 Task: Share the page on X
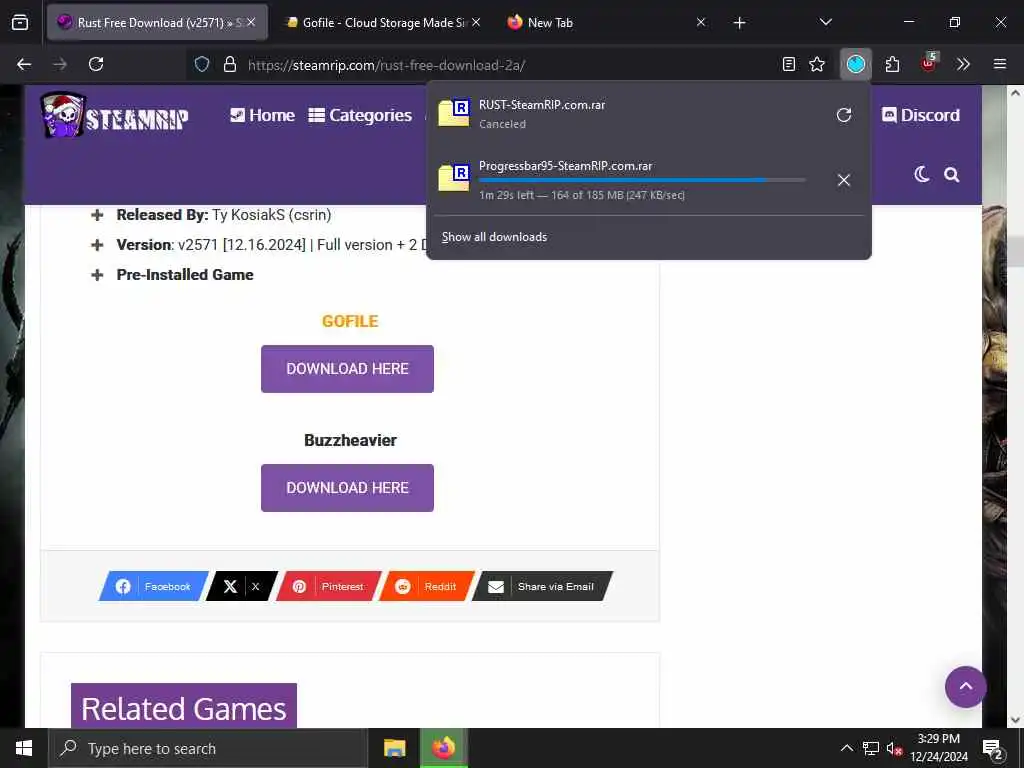[242, 586]
